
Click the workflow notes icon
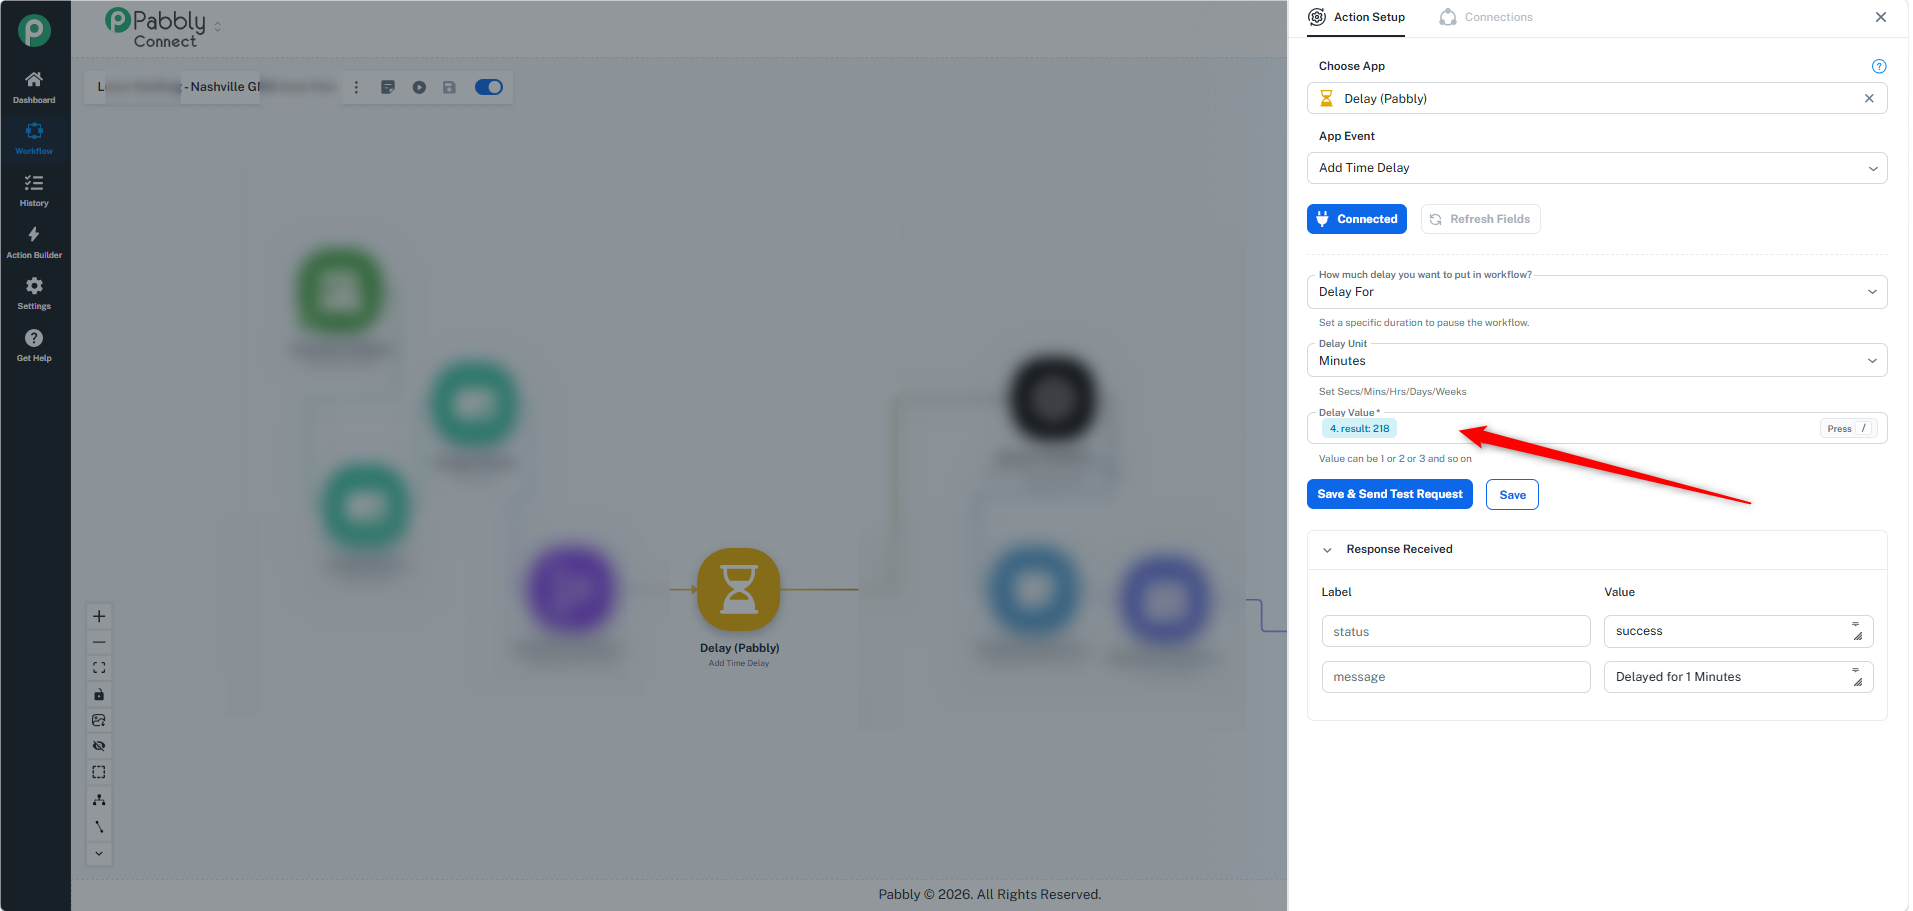point(388,87)
